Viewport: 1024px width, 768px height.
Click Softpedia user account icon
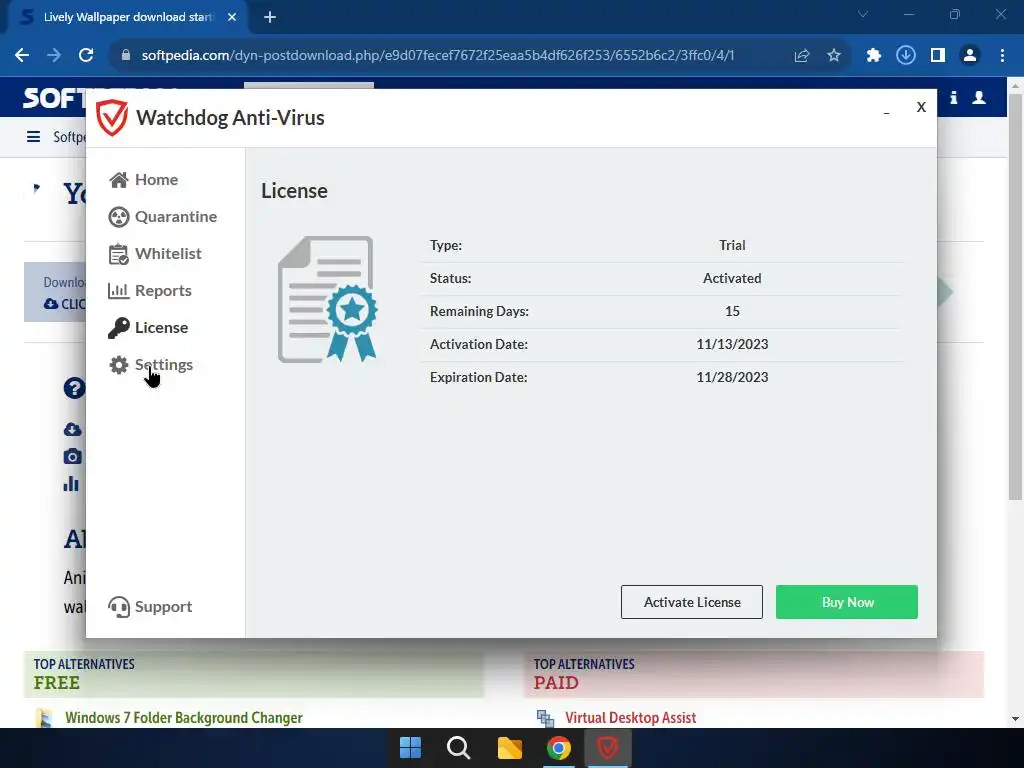click(x=979, y=98)
